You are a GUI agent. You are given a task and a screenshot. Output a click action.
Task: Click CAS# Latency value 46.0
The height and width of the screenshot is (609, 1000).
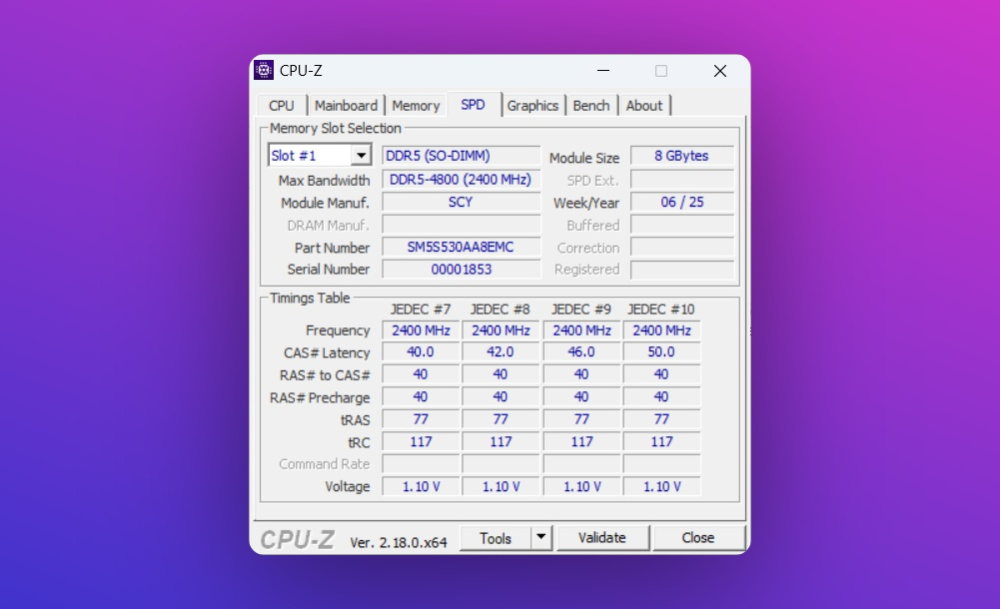pyautogui.click(x=581, y=353)
